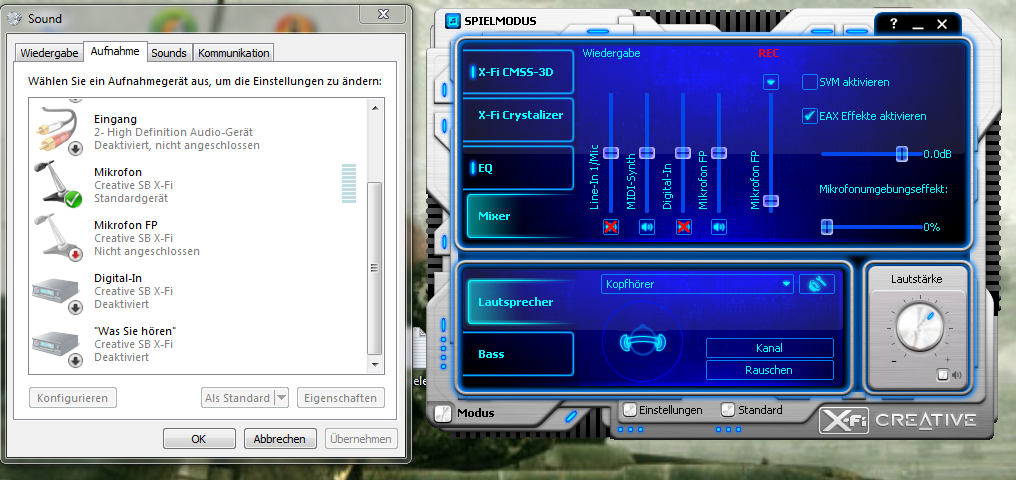This screenshot has height=480, width=1016.
Task: Click the Sound dialog title icon
Action: tap(15, 19)
